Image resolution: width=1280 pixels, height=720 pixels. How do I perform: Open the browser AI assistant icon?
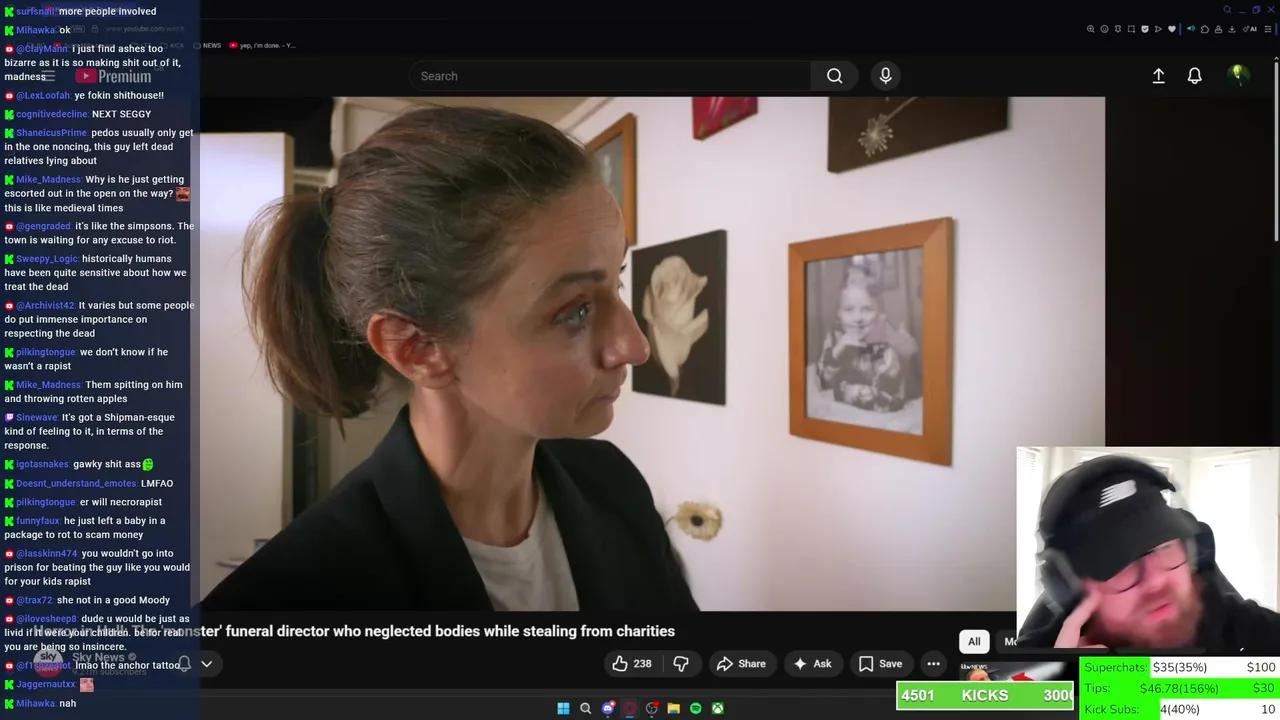(1249, 29)
